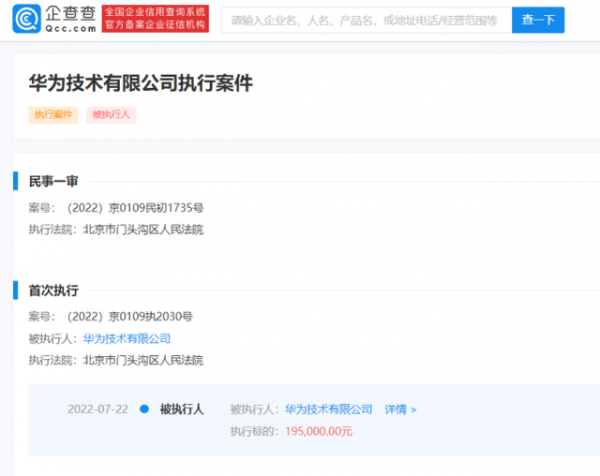This screenshot has height=476, width=600.
Task: Click the court name under 民事一审
Action: point(143,230)
